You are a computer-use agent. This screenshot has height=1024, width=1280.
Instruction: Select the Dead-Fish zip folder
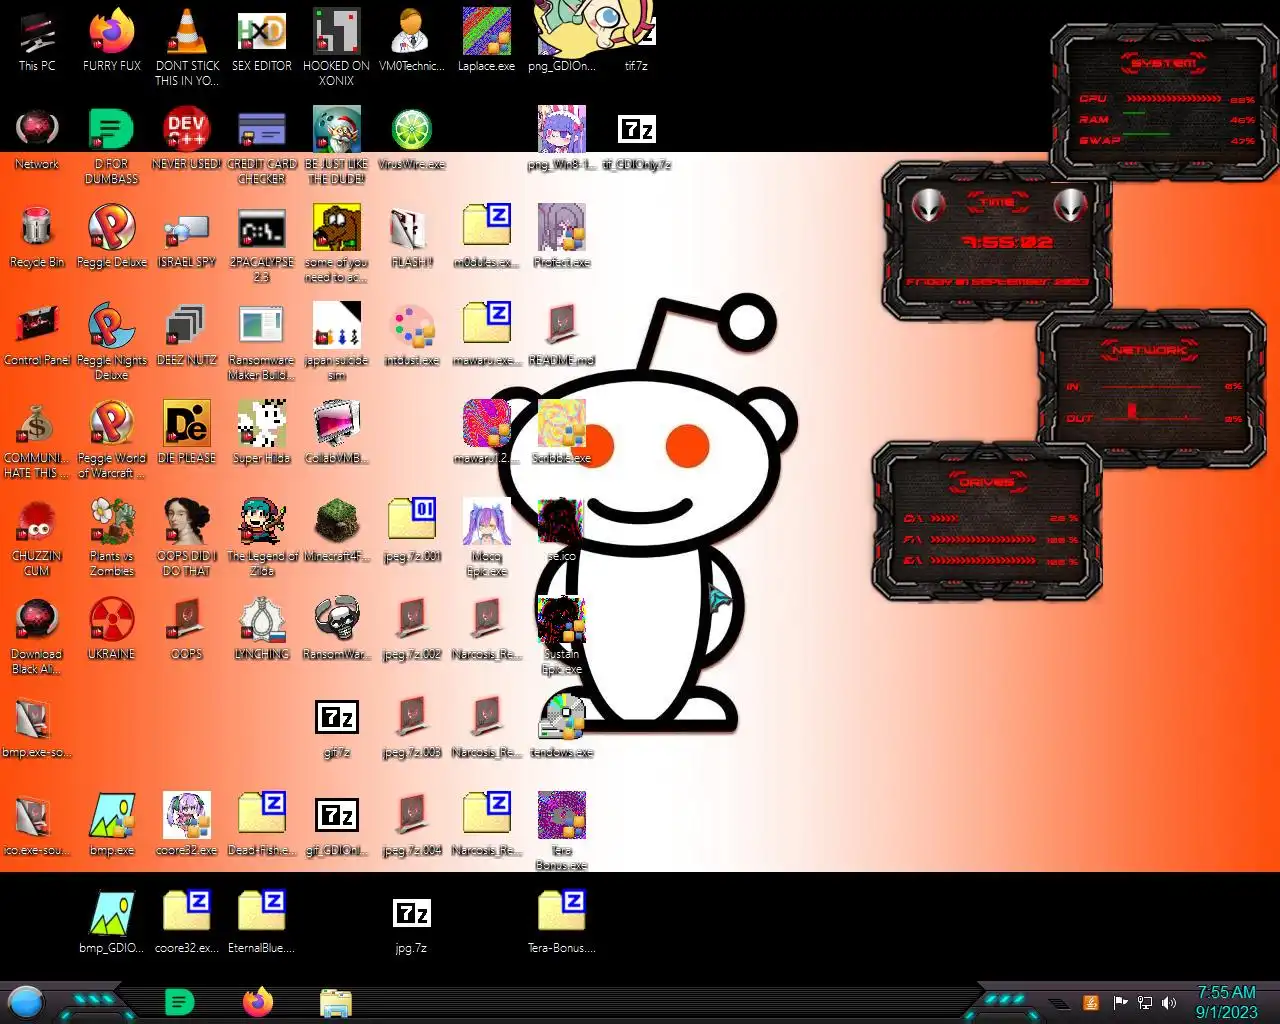[x=262, y=825]
